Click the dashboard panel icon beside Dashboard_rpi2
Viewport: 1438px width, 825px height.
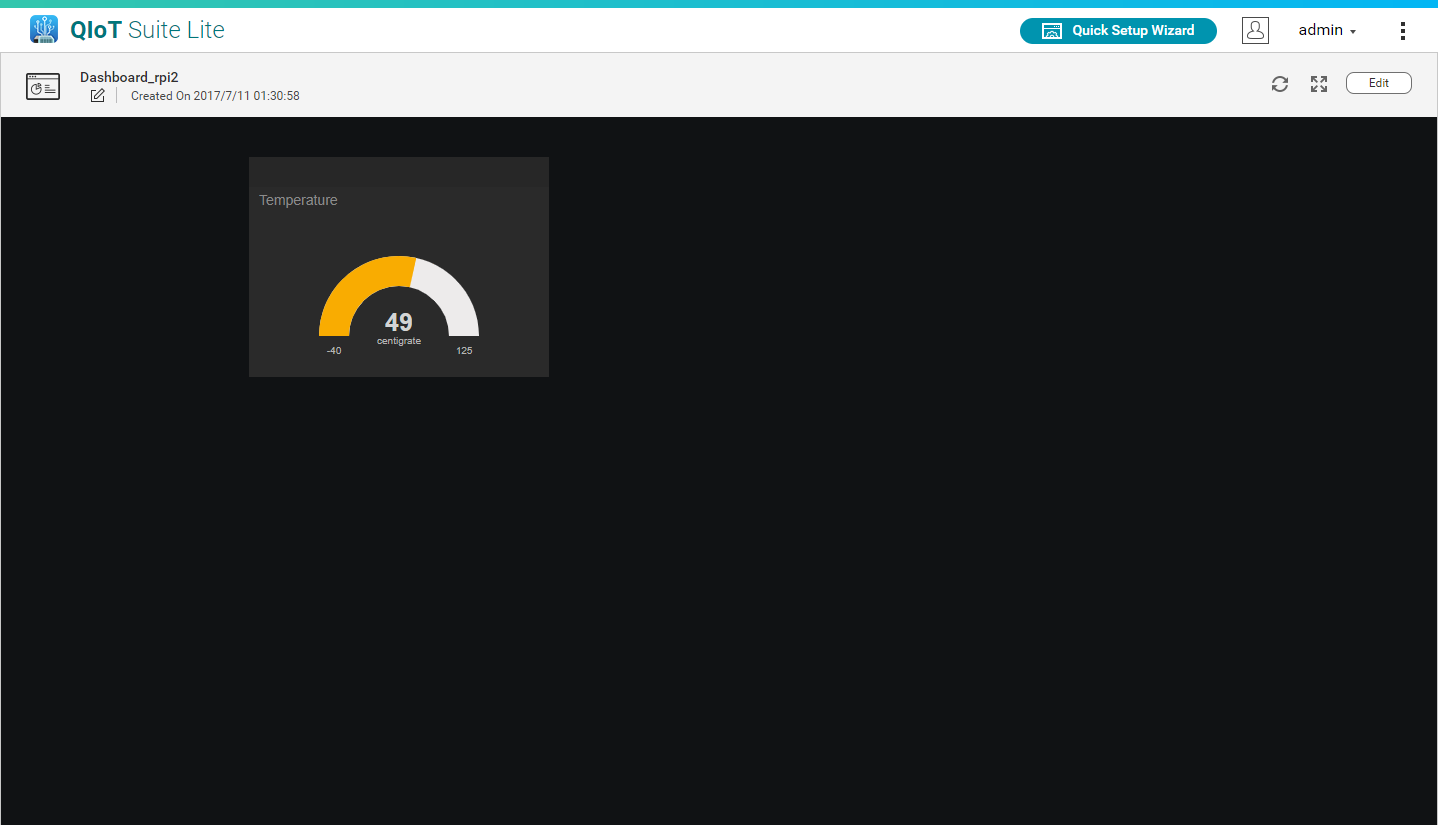(43, 87)
